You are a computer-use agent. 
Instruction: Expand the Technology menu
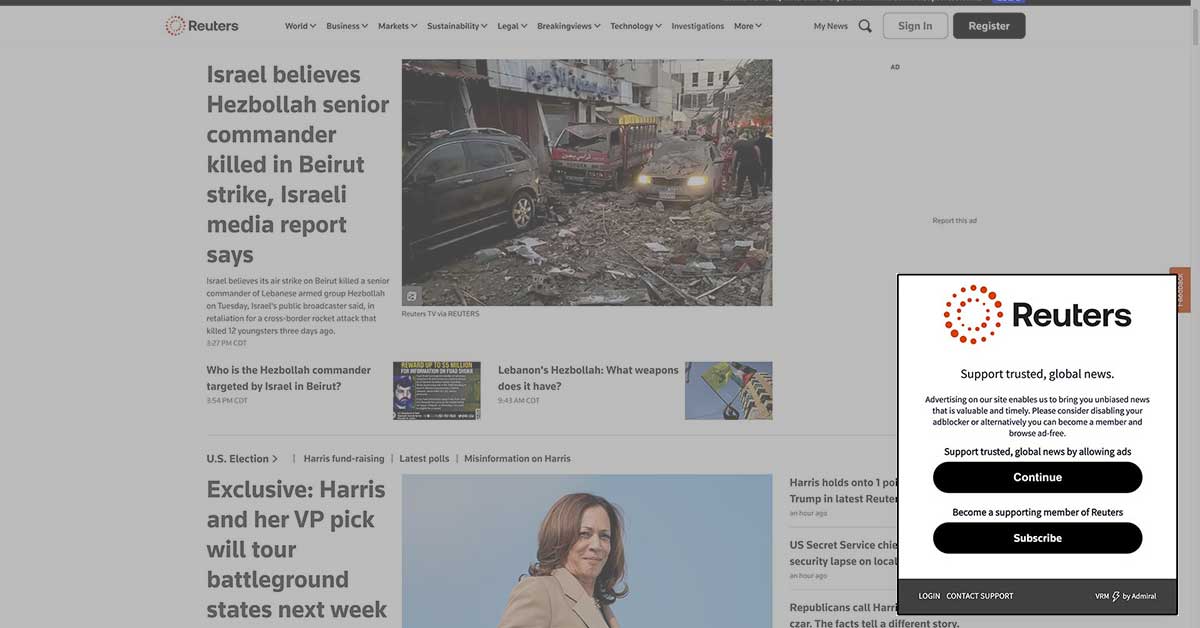point(636,26)
